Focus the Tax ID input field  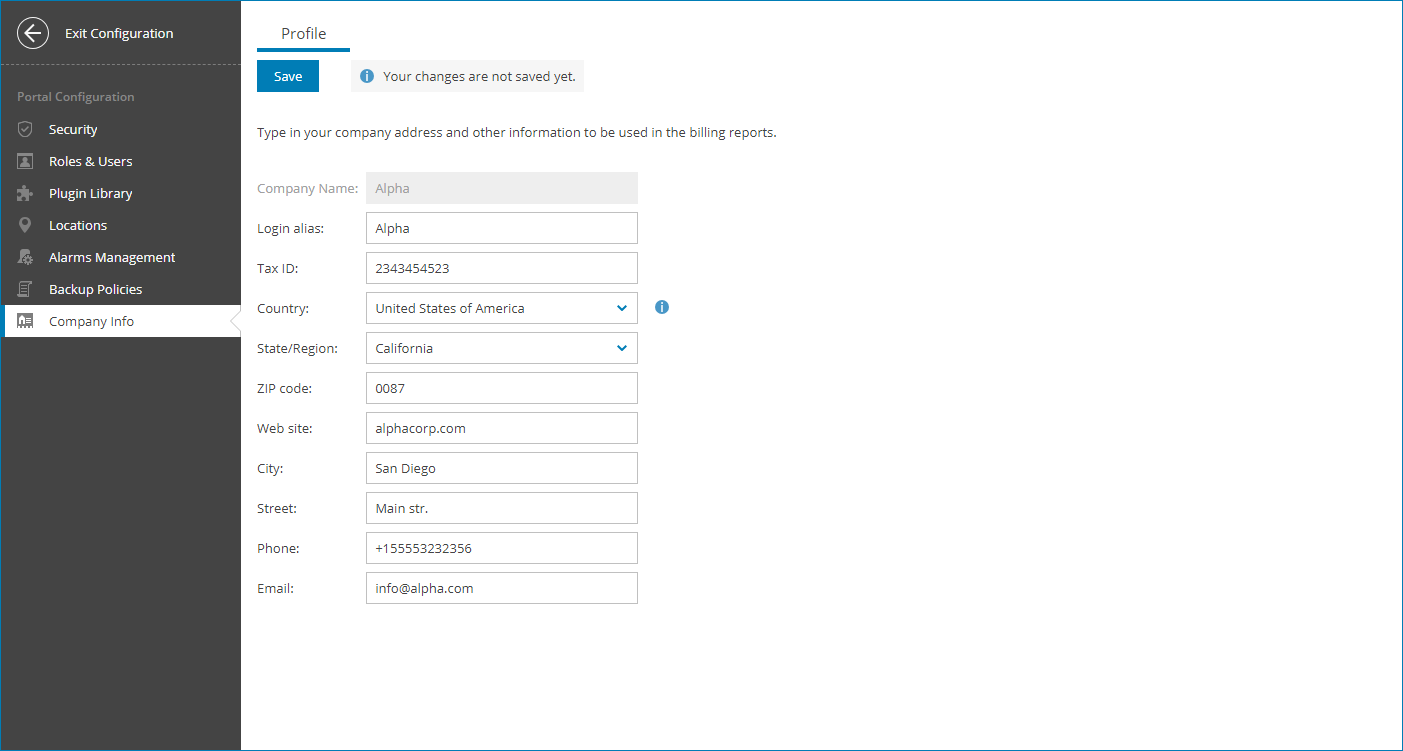point(501,268)
